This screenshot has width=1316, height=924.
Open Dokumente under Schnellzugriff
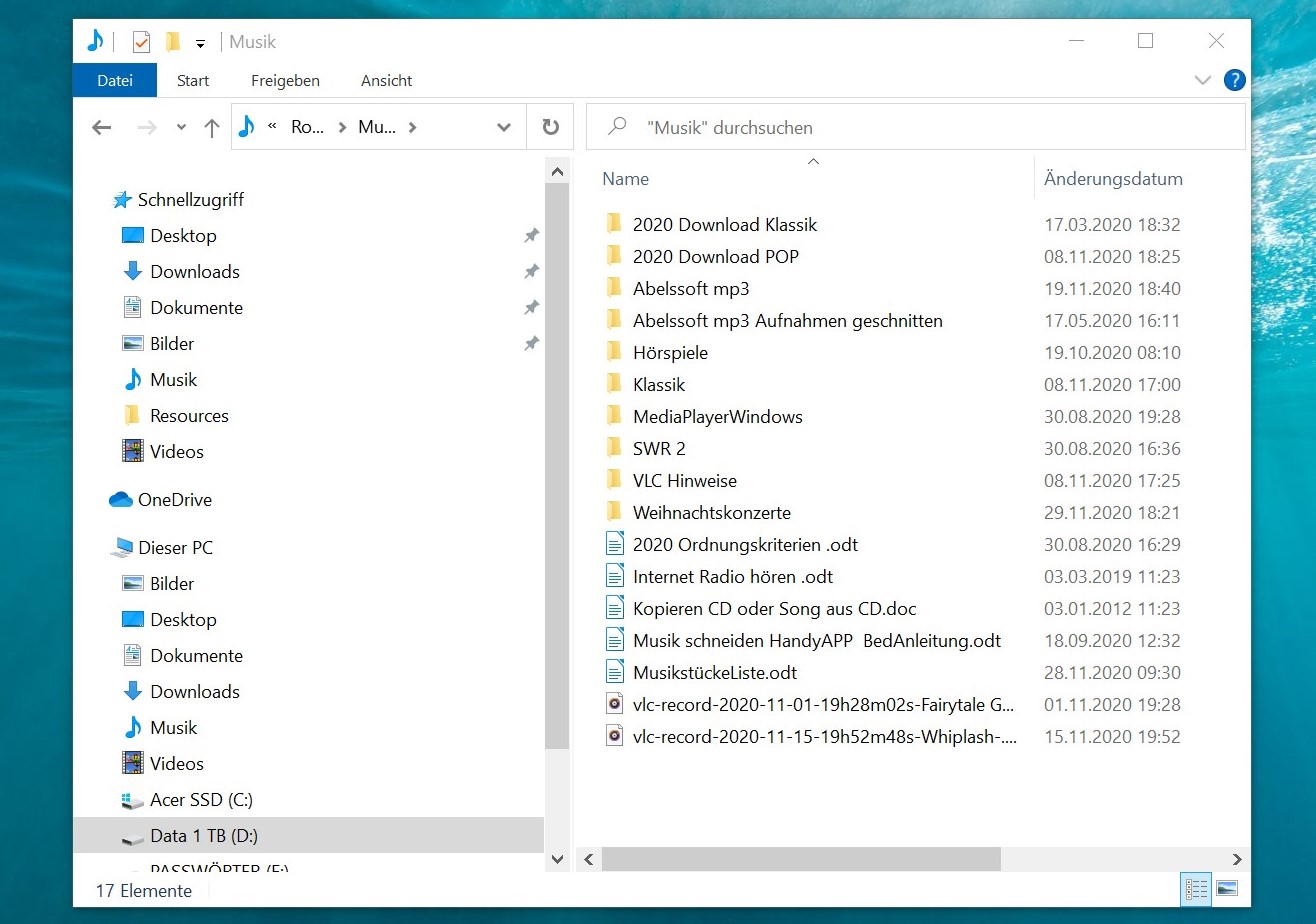click(x=196, y=307)
